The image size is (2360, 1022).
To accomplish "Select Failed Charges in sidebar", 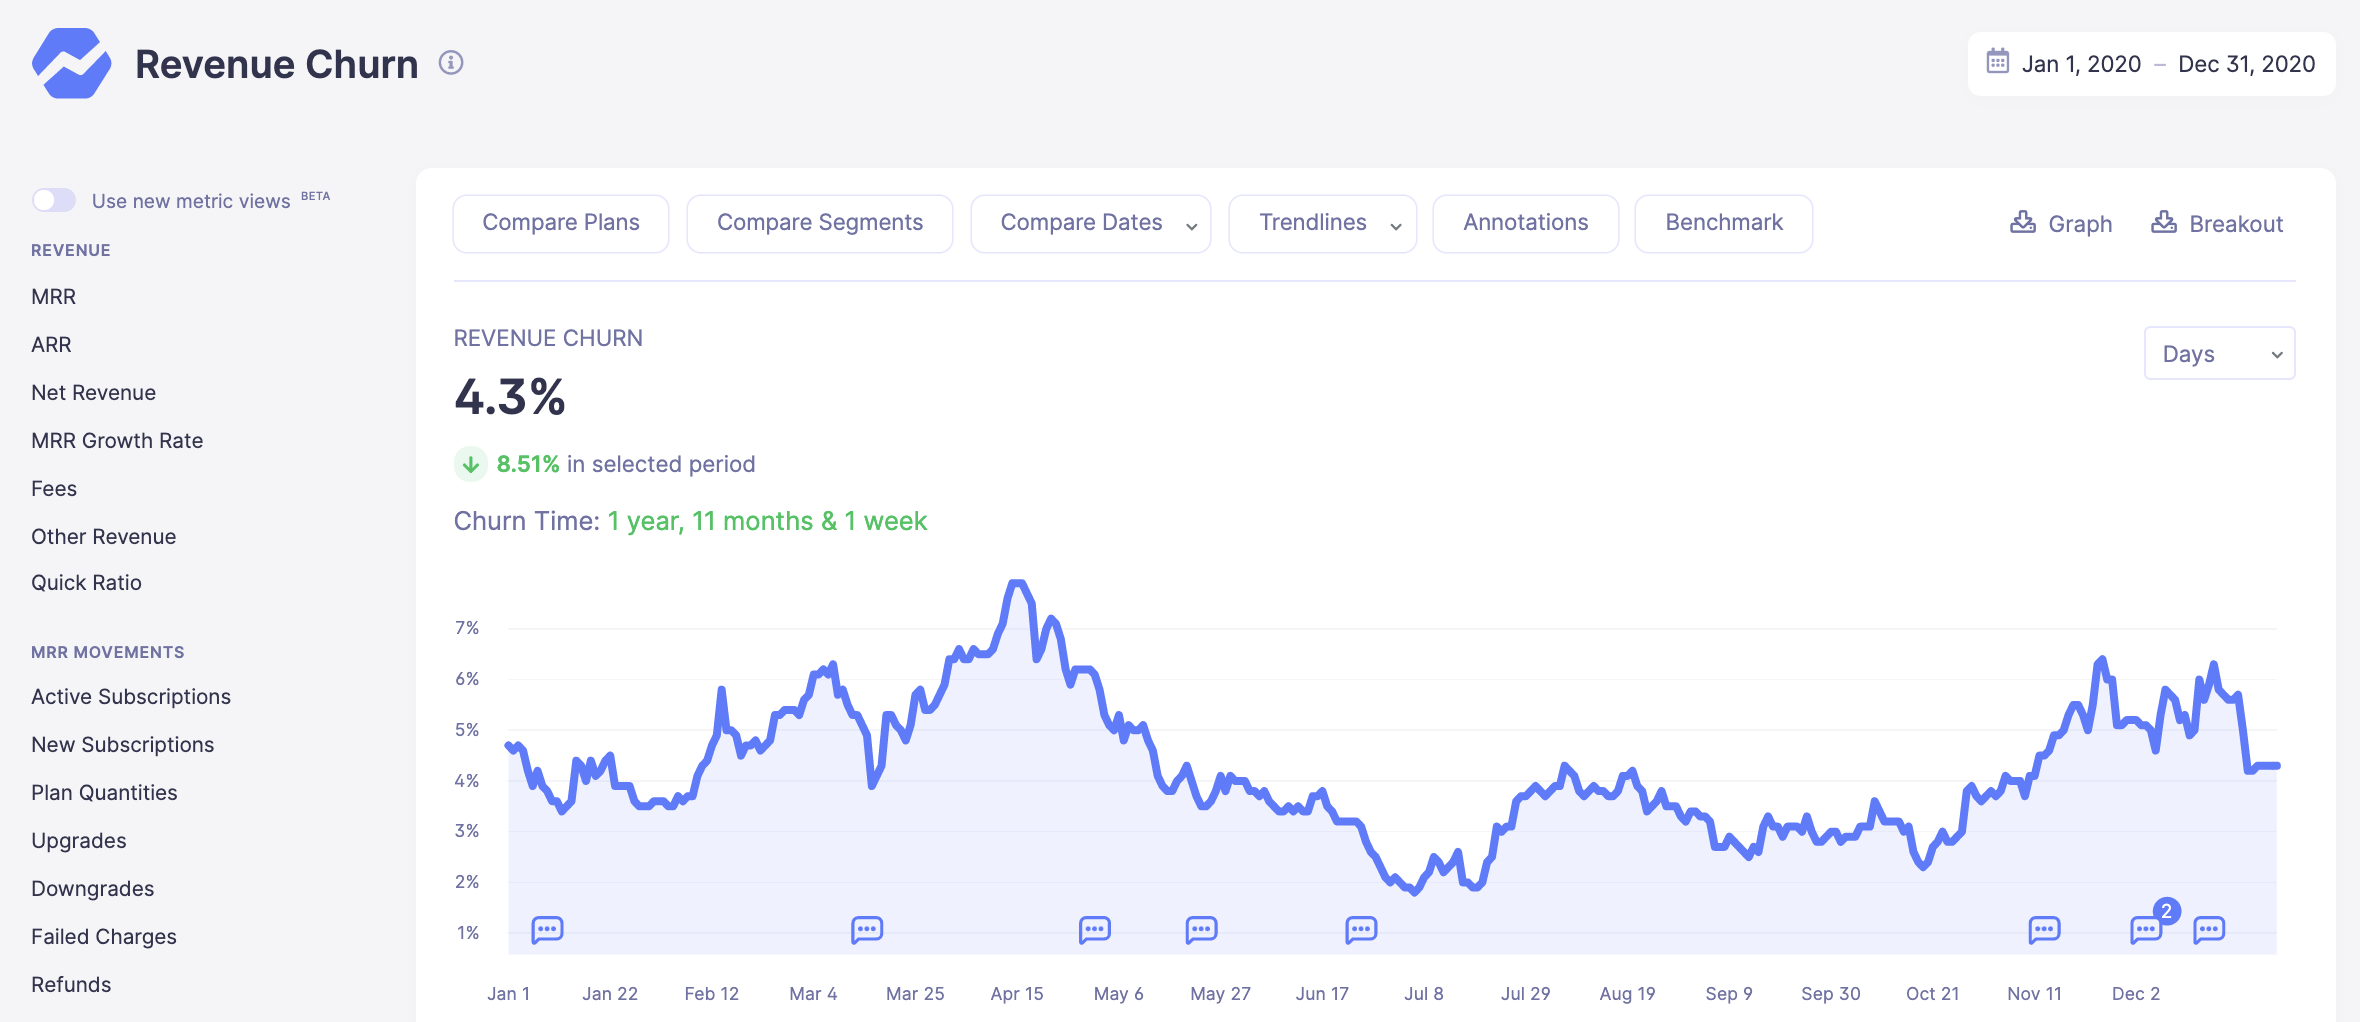I will coord(104,936).
